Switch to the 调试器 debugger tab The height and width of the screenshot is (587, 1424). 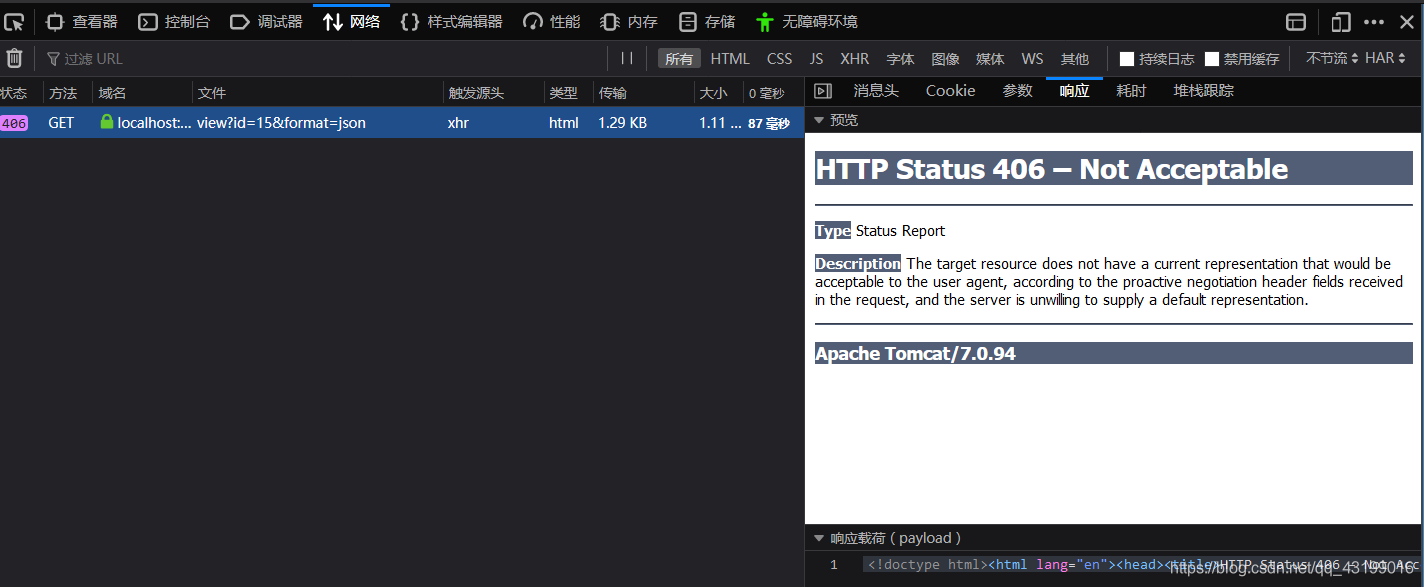point(266,21)
